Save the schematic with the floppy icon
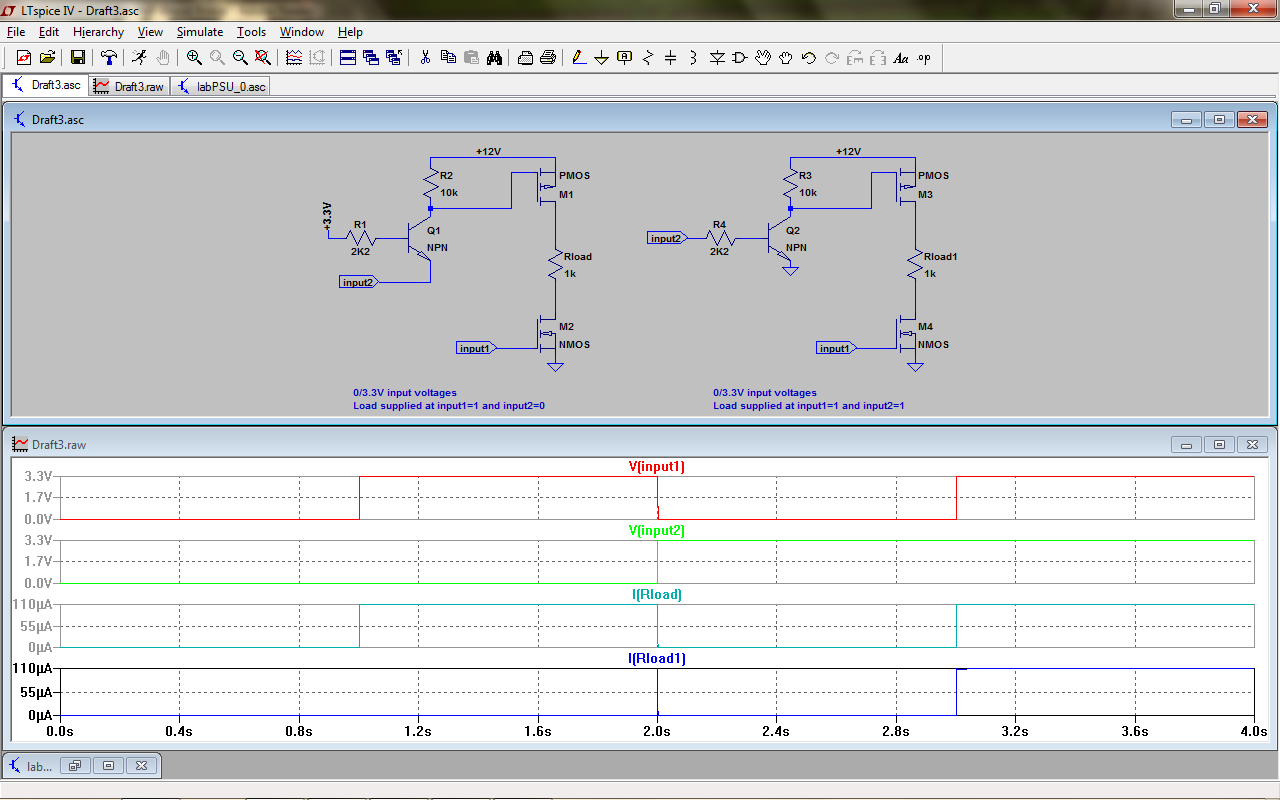1280x800 pixels. (x=77, y=58)
